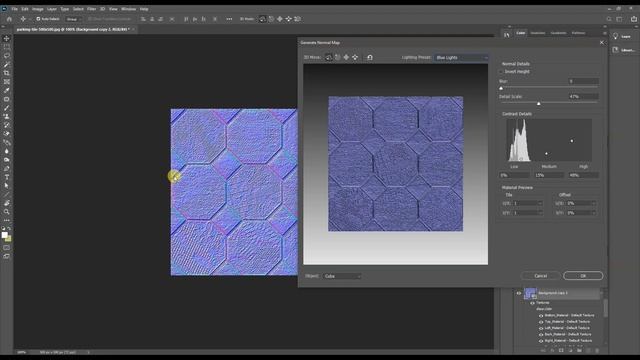
Task: Toggle Quick Mask mode icon
Action: [7, 247]
